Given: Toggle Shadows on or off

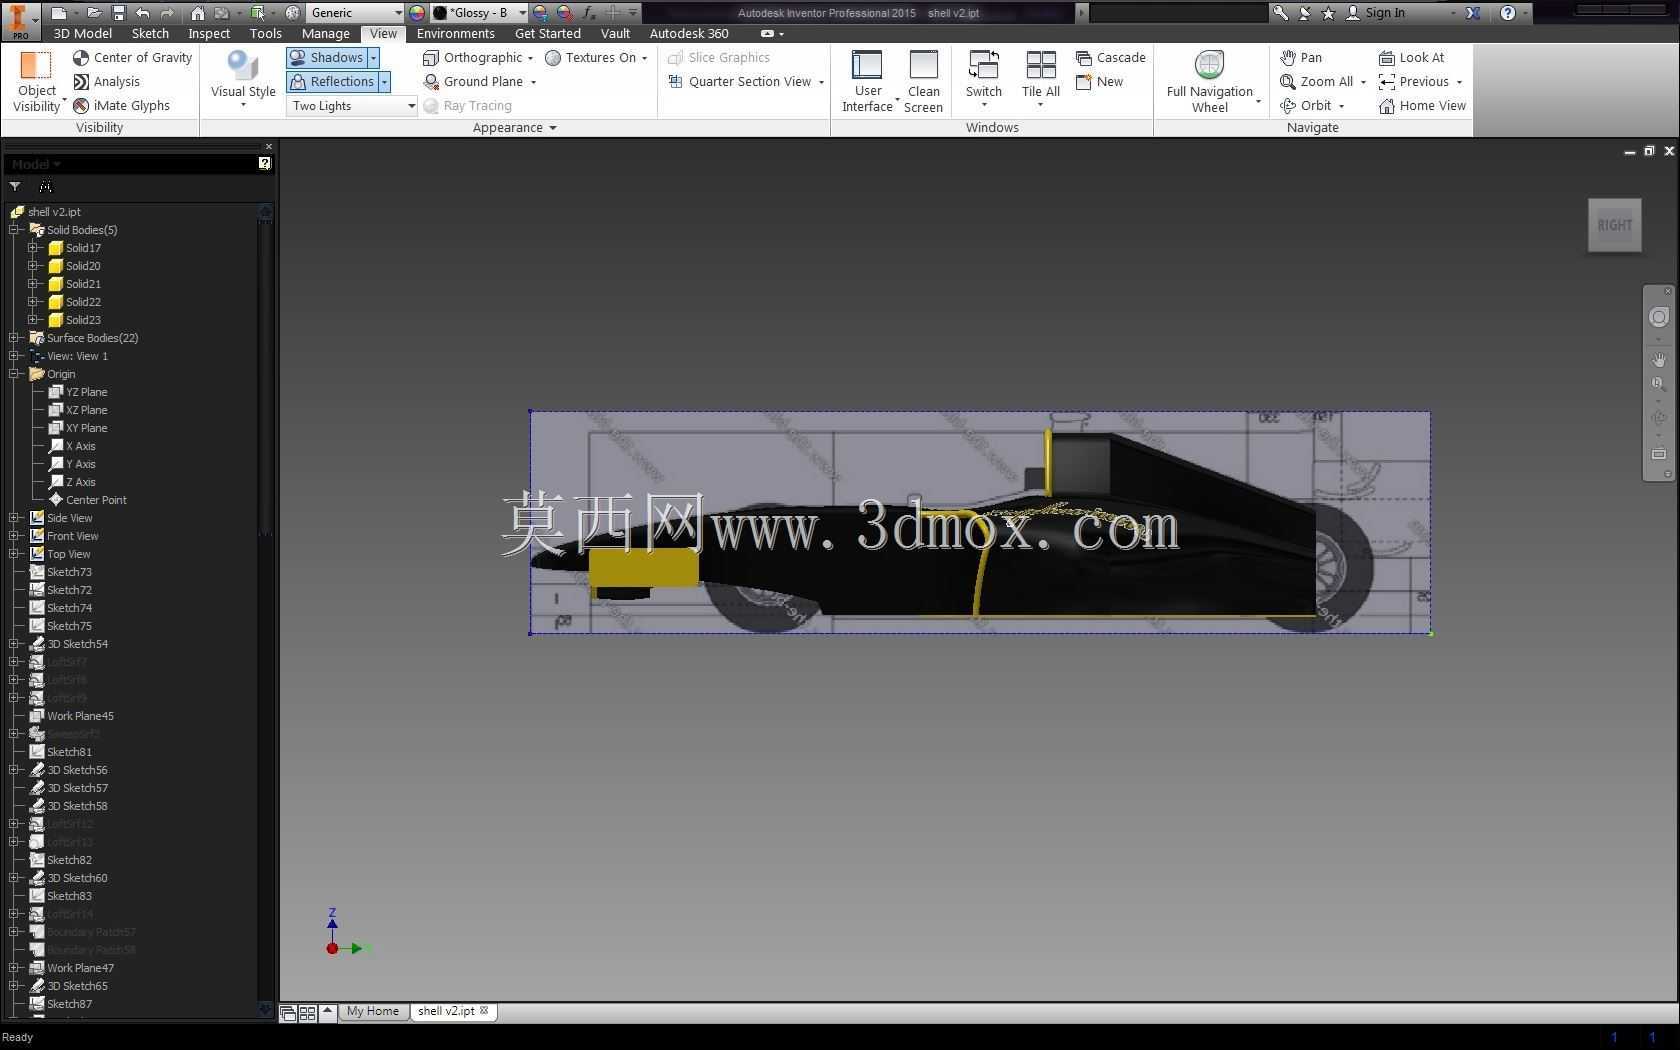Looking at the screenshot, I should 327,58.
